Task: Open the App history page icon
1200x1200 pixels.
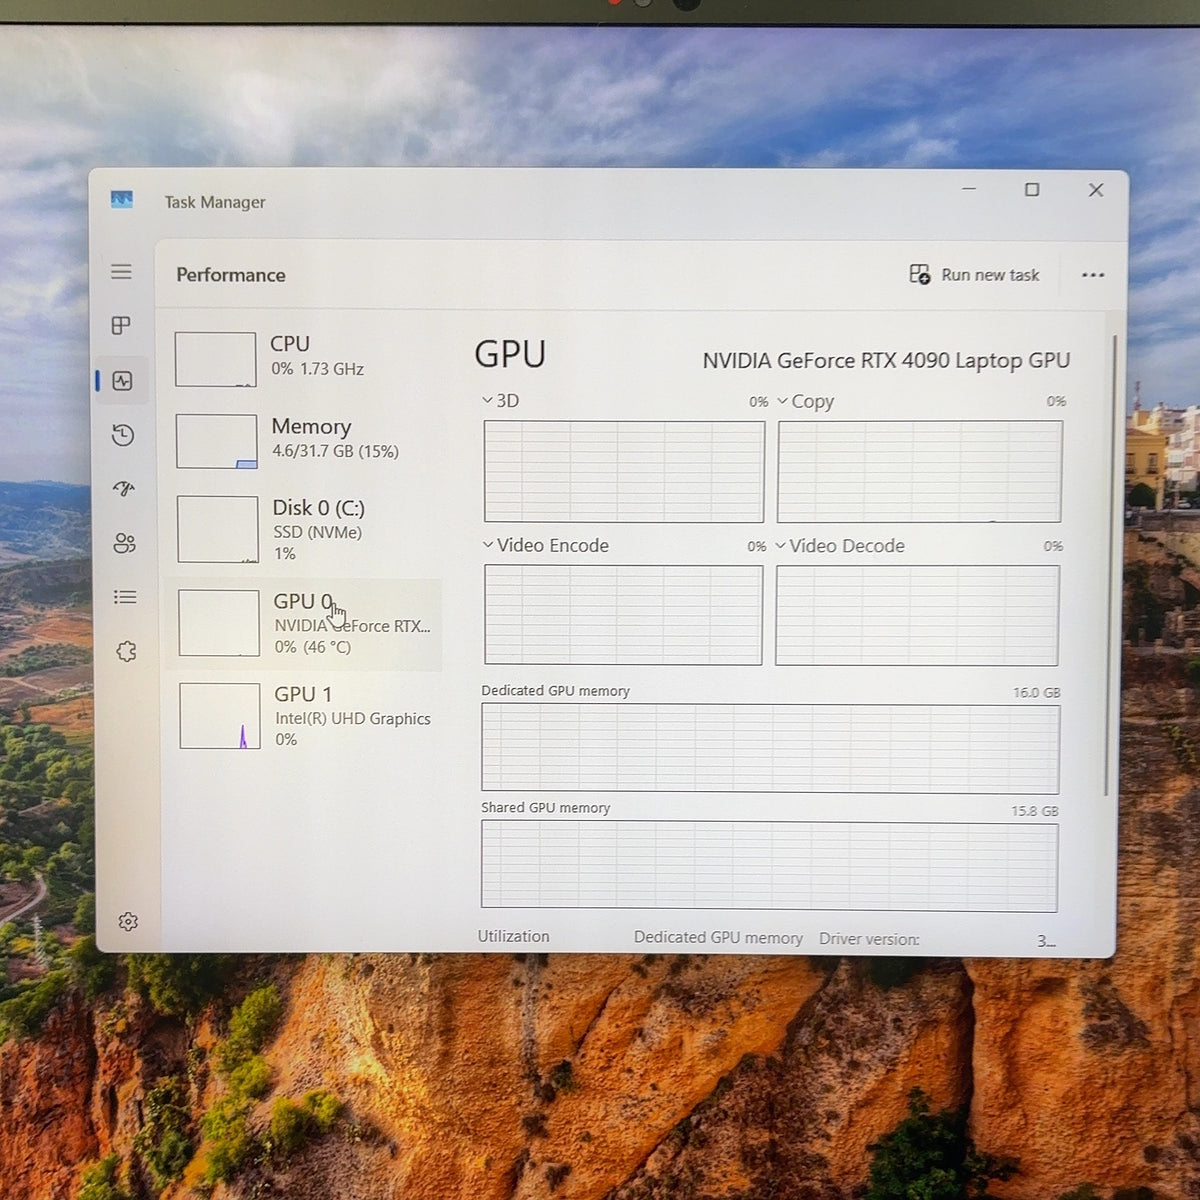Action: point(123,435)
